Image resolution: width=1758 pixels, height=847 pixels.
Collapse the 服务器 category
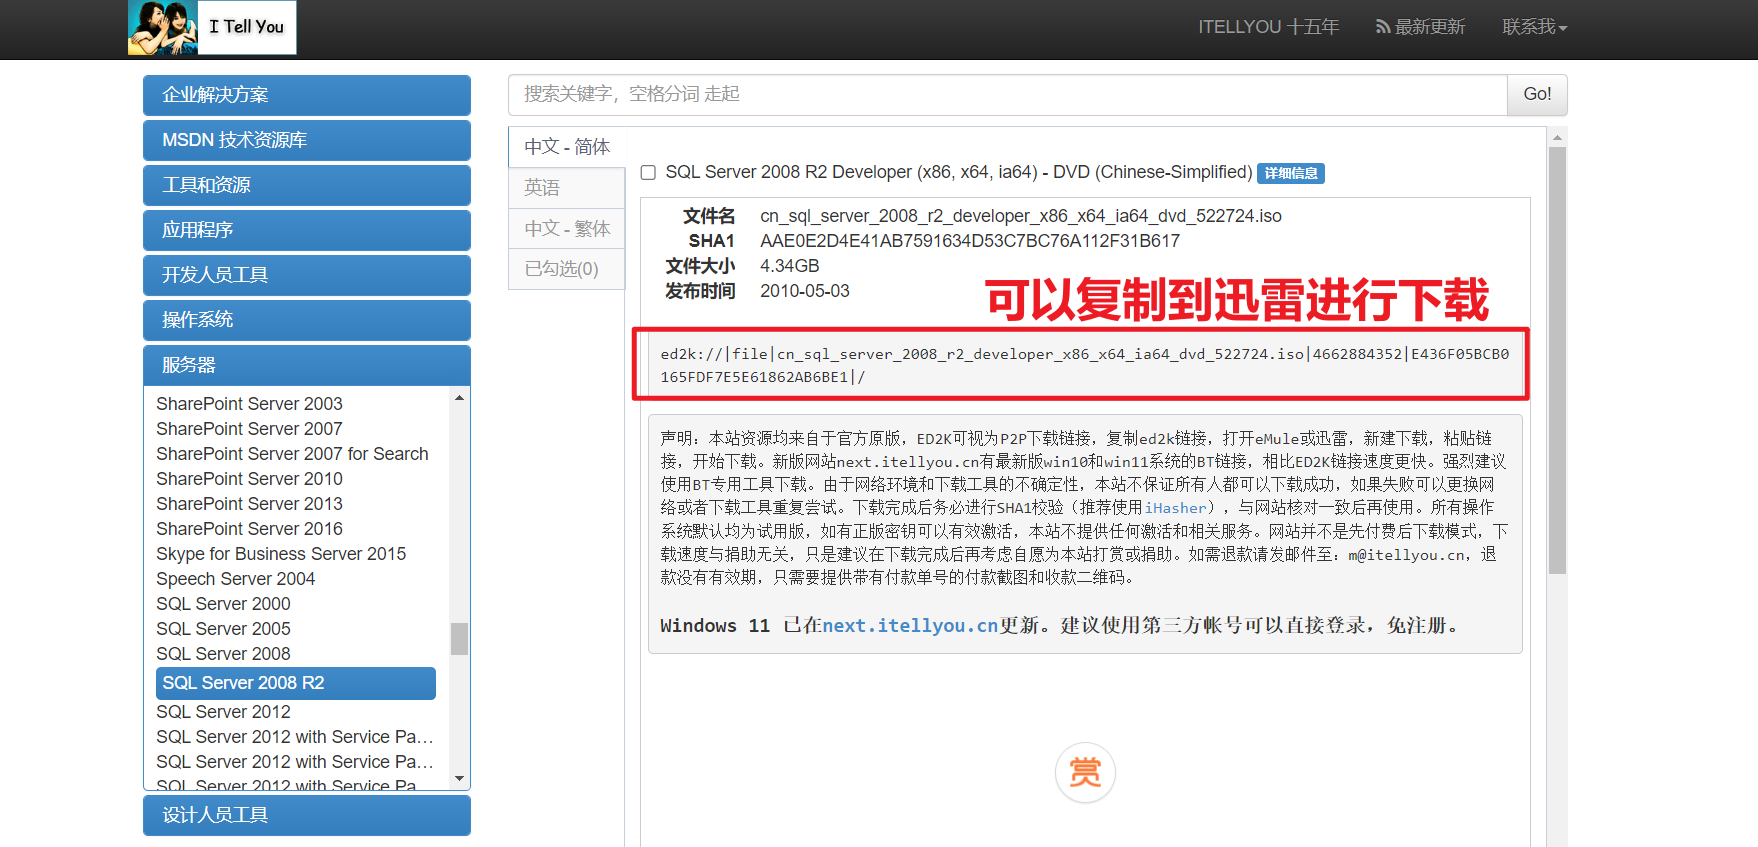point(307,365)
